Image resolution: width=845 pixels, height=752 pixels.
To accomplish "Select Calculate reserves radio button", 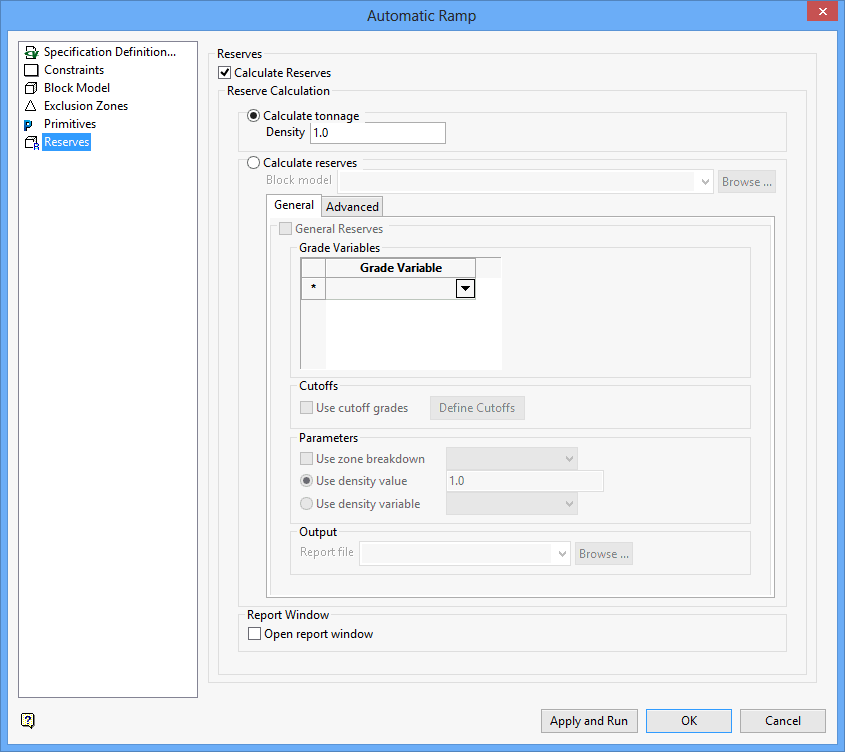I will (253, 163).
